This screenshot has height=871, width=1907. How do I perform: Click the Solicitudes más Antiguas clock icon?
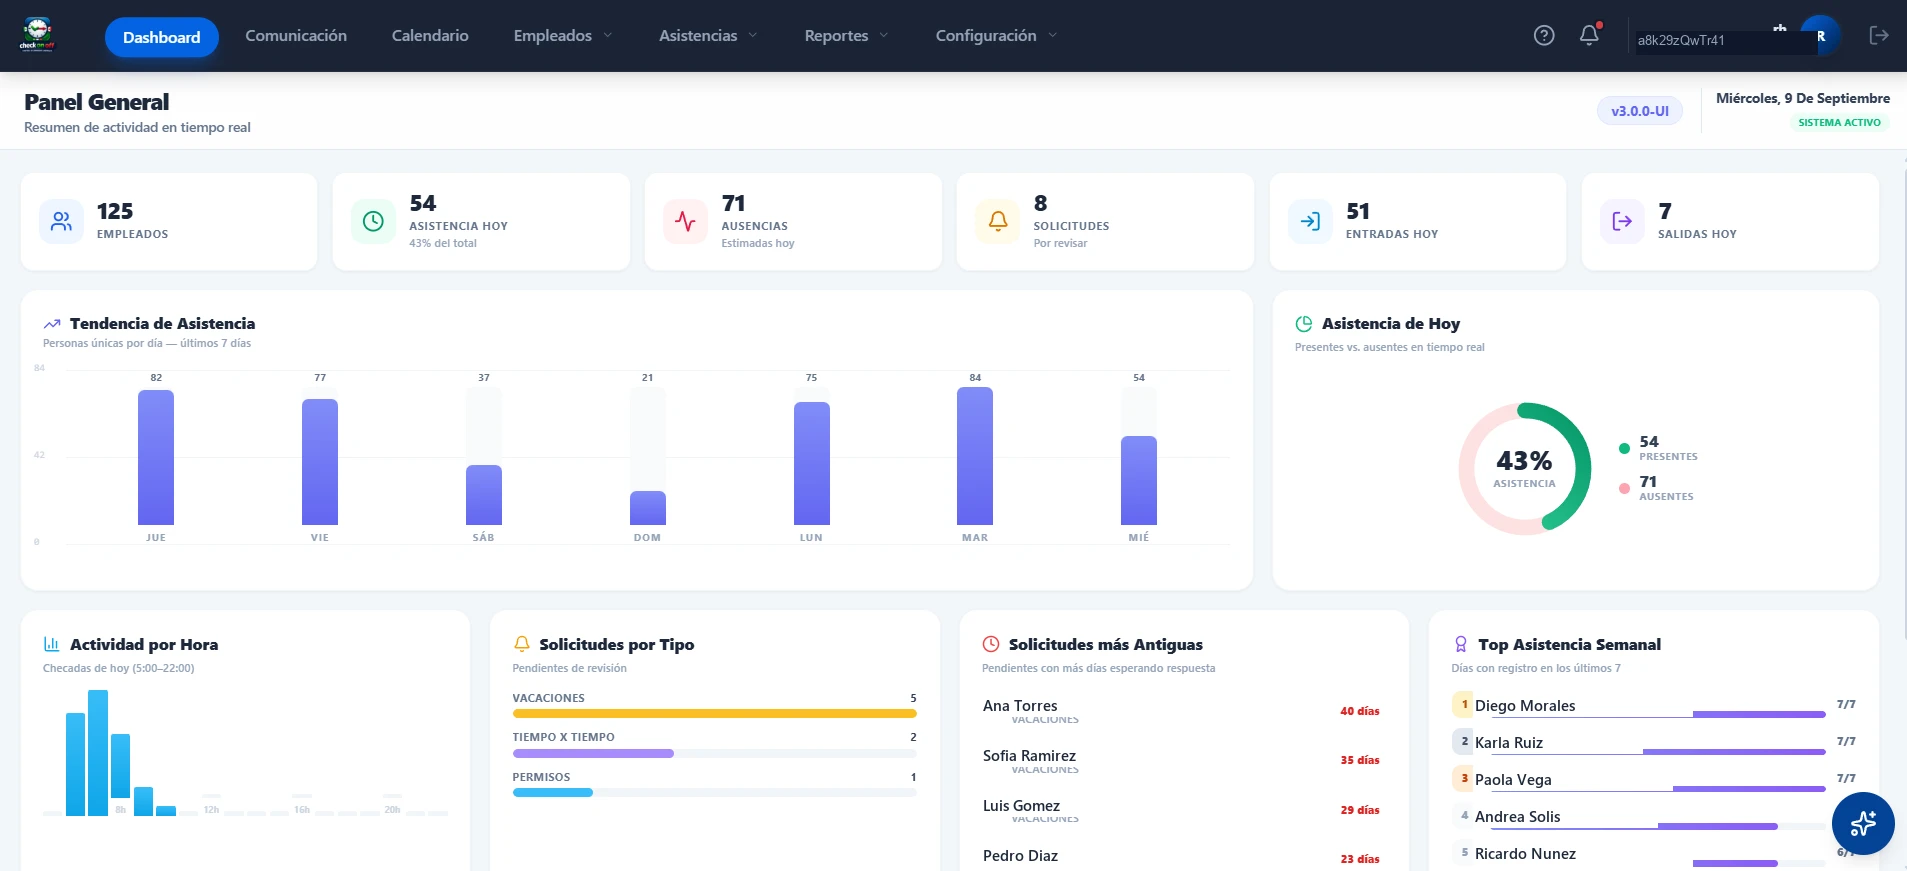pos(991,645)
